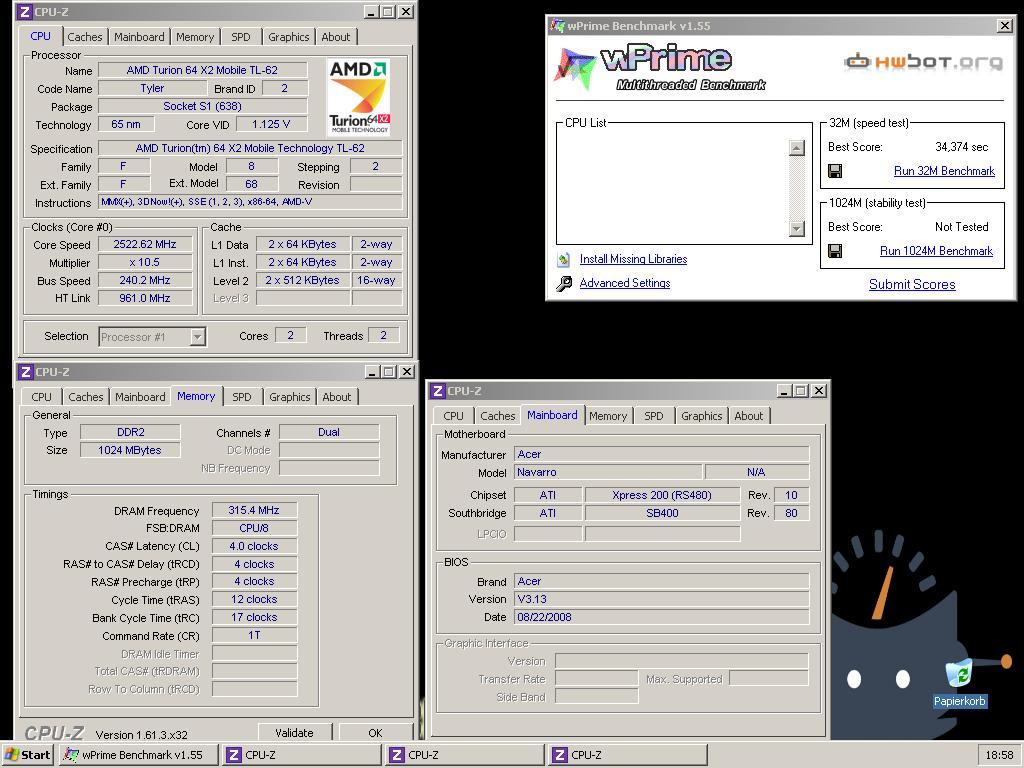Click CPU List scrollbar up arrow
This screenshot has width=1024, height=768.
(x=796, y=148)
